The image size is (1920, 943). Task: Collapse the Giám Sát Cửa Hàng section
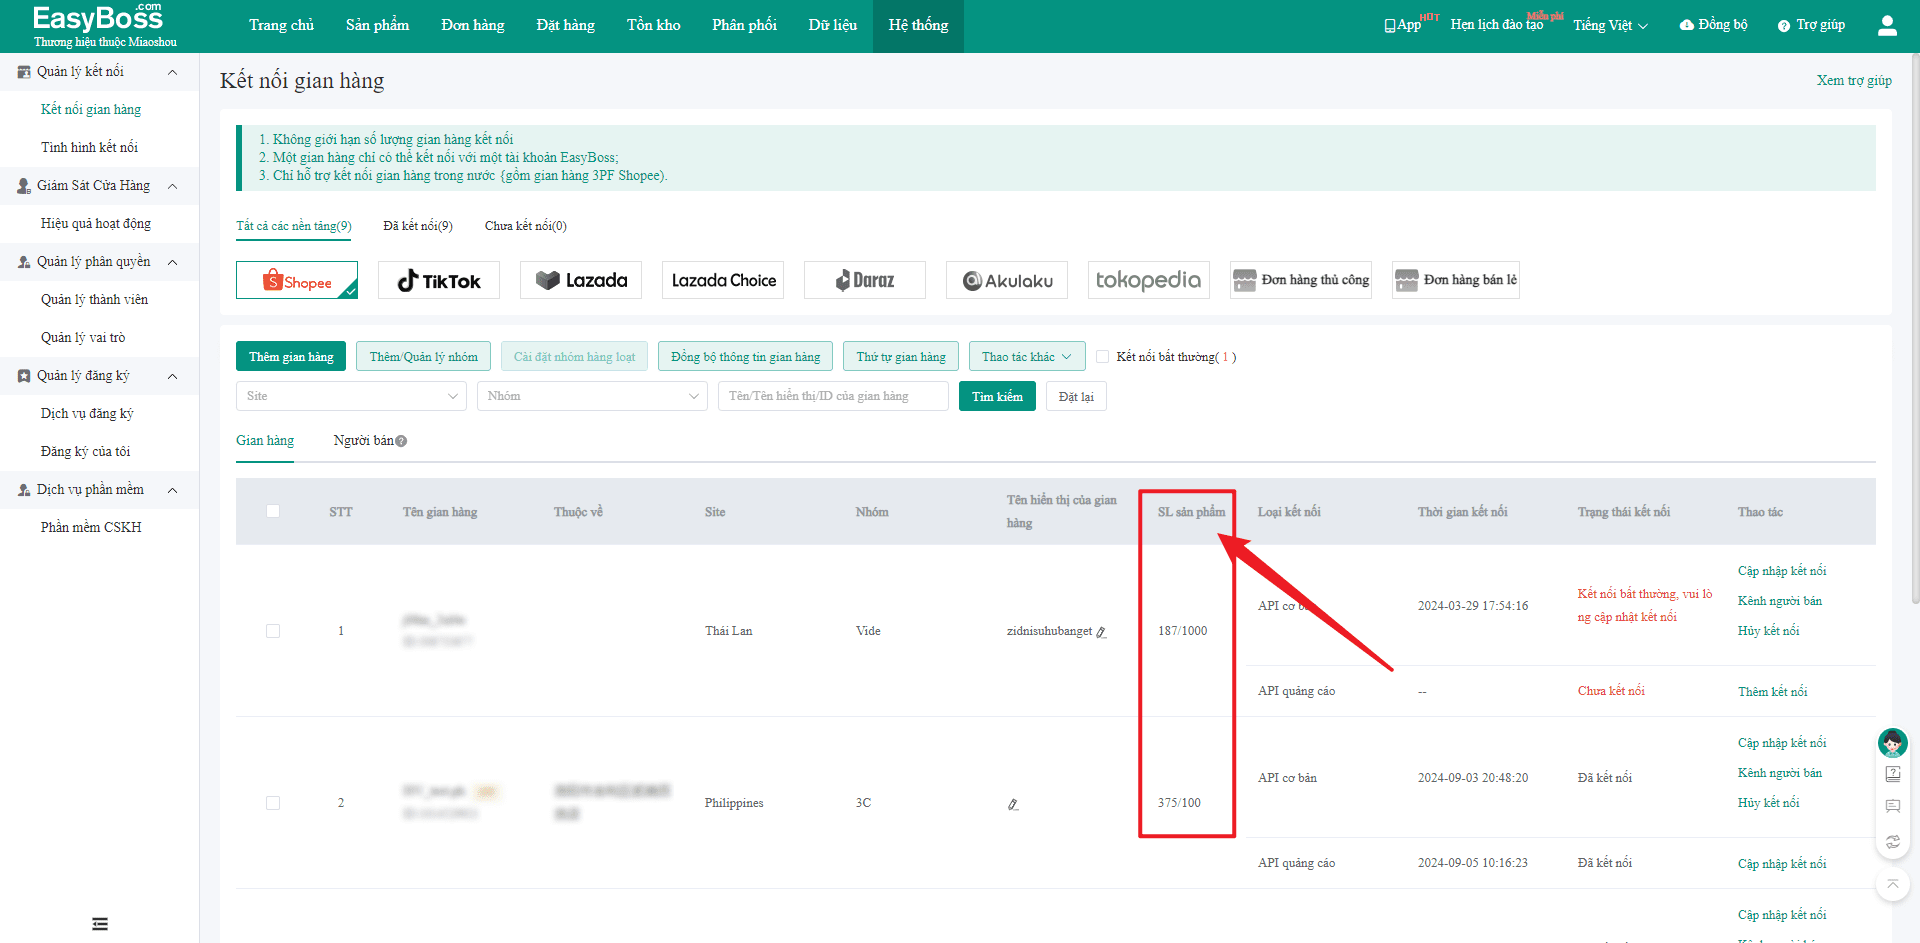pyautogui.click(x=173, y=186)
